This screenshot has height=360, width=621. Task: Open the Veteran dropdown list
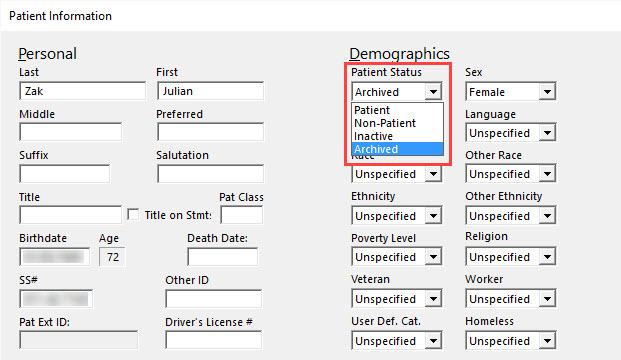point(396,299)
